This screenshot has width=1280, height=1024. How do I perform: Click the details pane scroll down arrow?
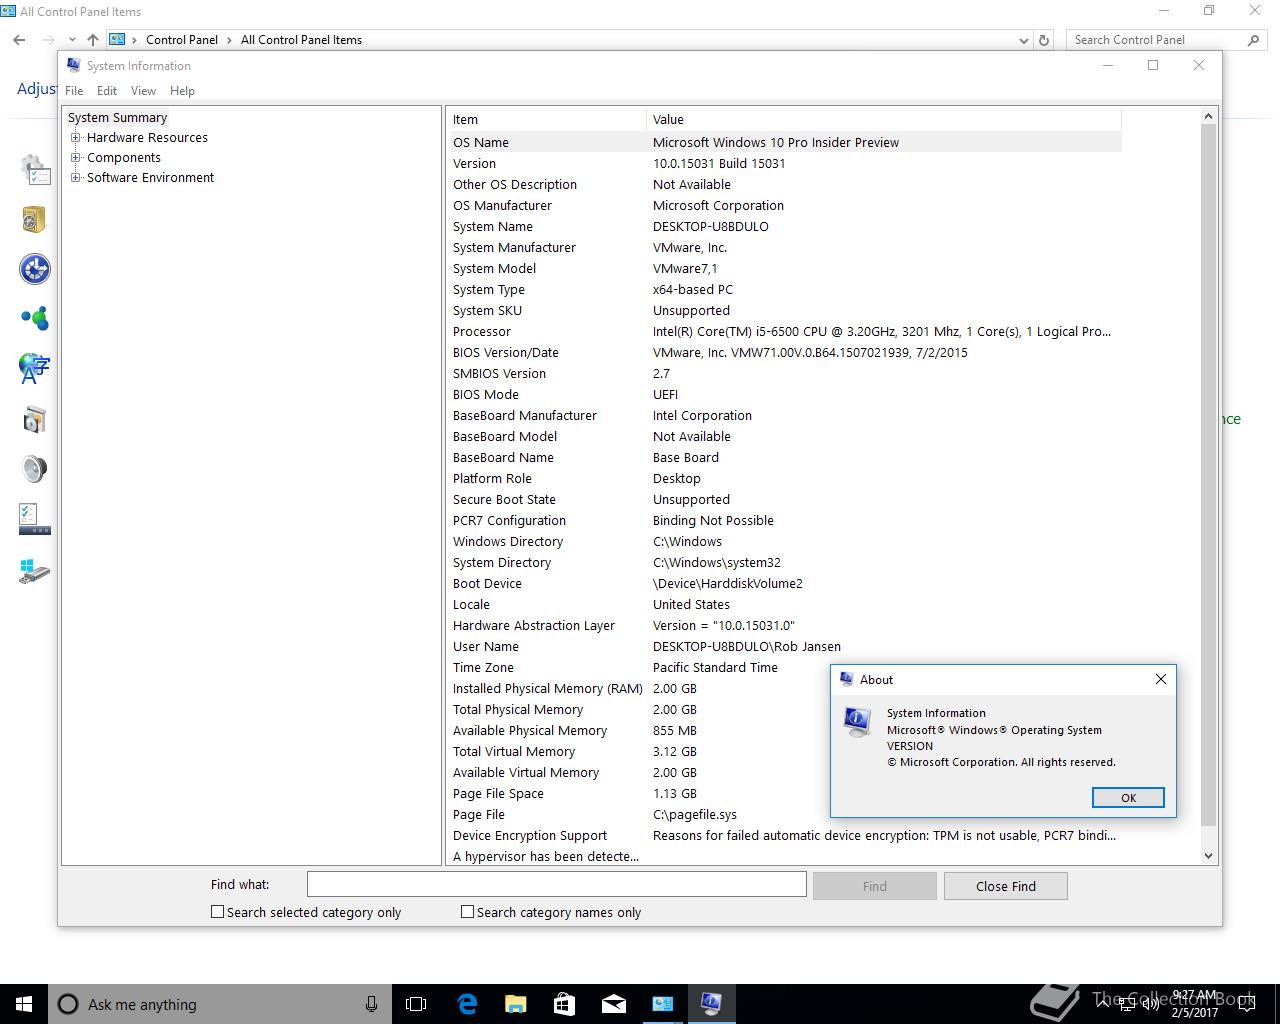point(1208,855)
